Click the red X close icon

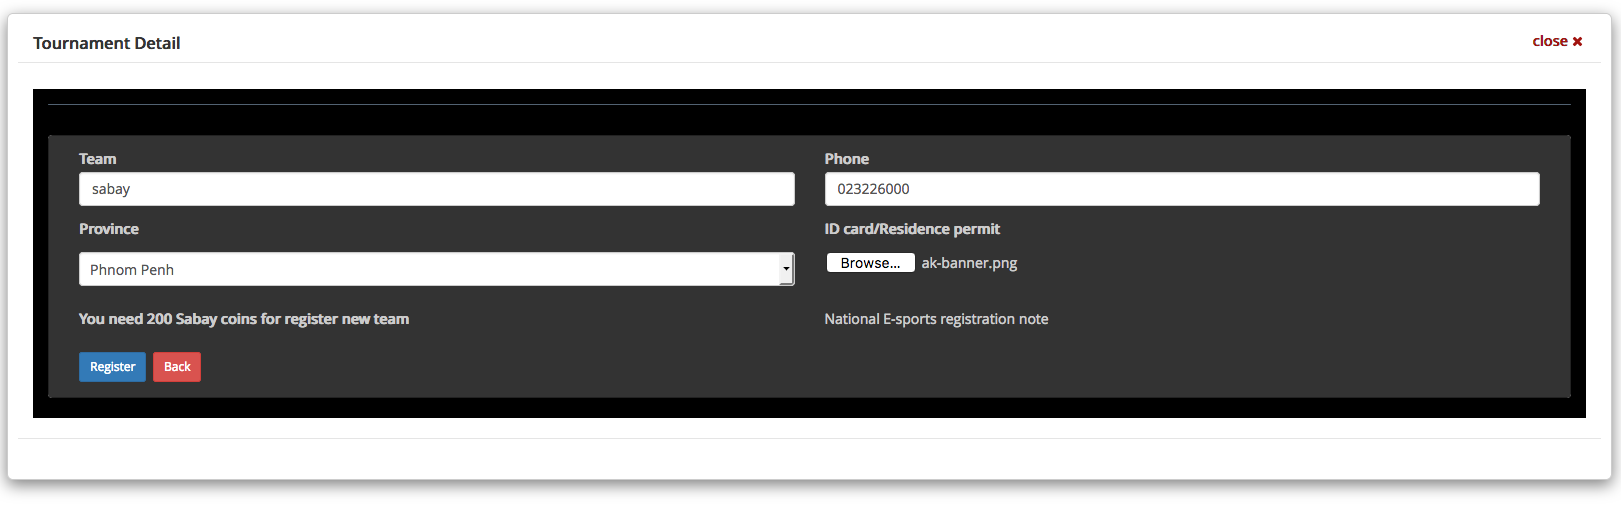1577,42
